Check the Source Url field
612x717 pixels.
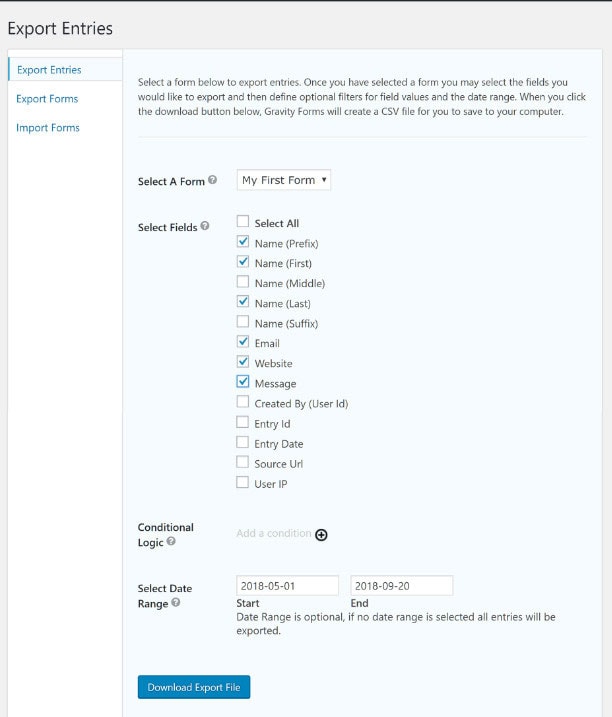(243, 462)
